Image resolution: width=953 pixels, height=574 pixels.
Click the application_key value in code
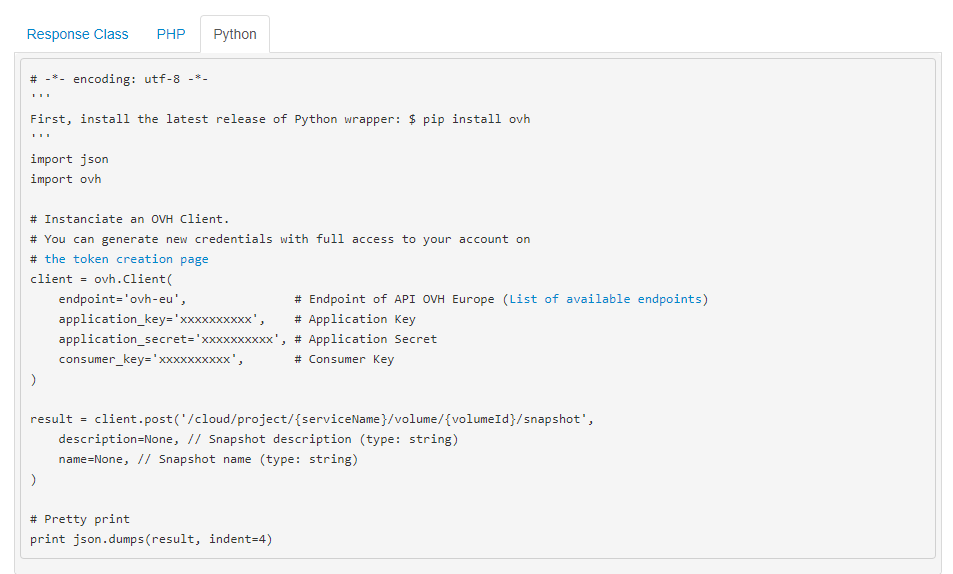(218, 319)
